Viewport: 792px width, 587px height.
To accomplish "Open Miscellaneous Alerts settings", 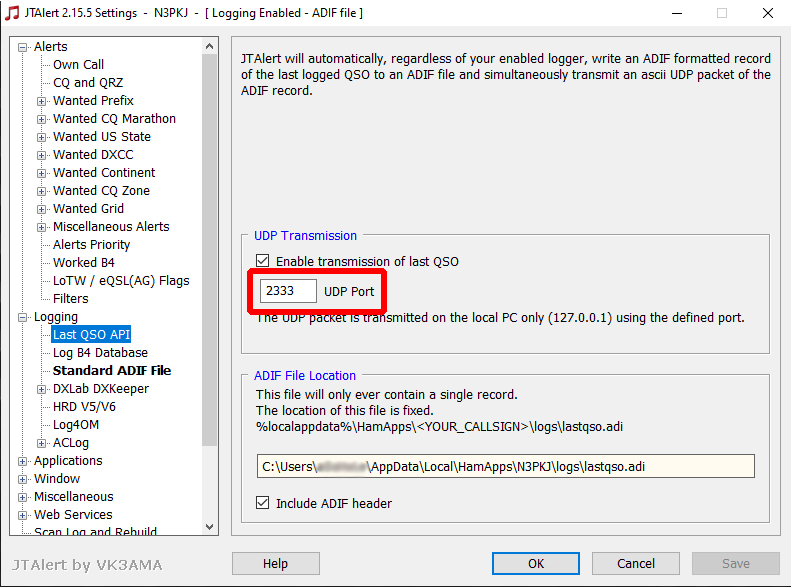I will (x=111, y=226).
